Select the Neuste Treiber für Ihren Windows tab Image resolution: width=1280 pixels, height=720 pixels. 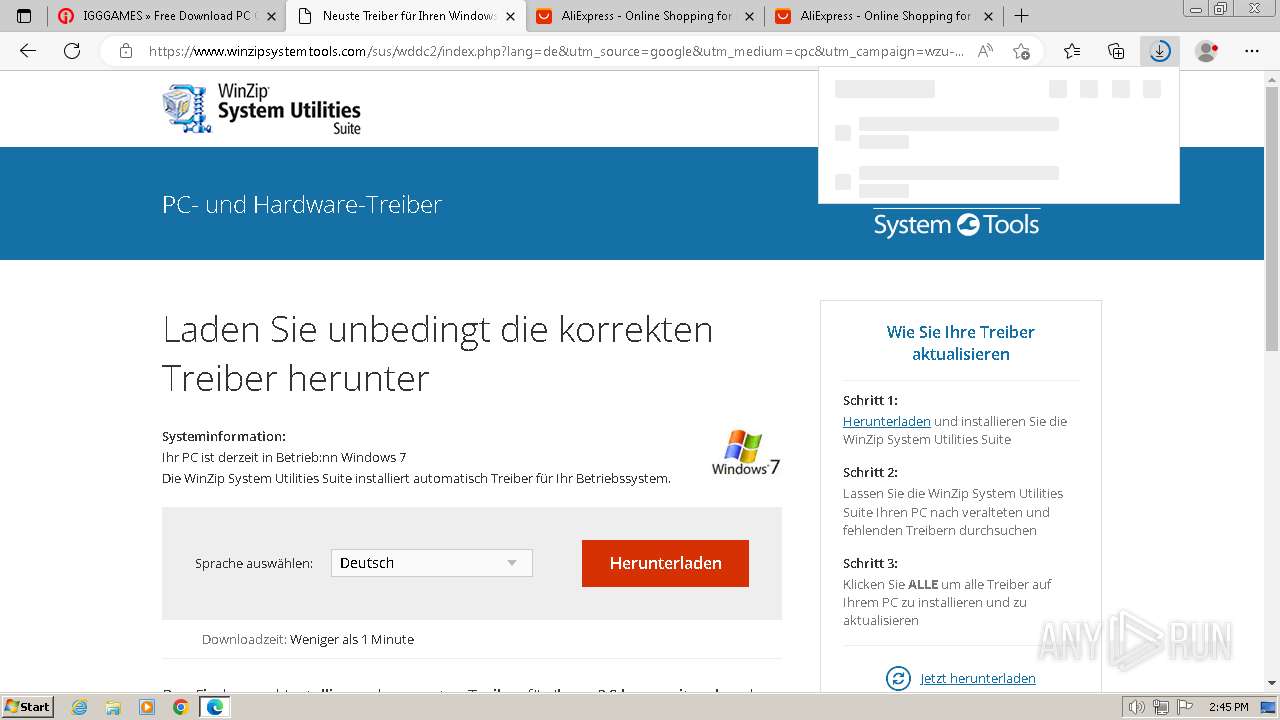pyautogui.click(x=406, y=16)
